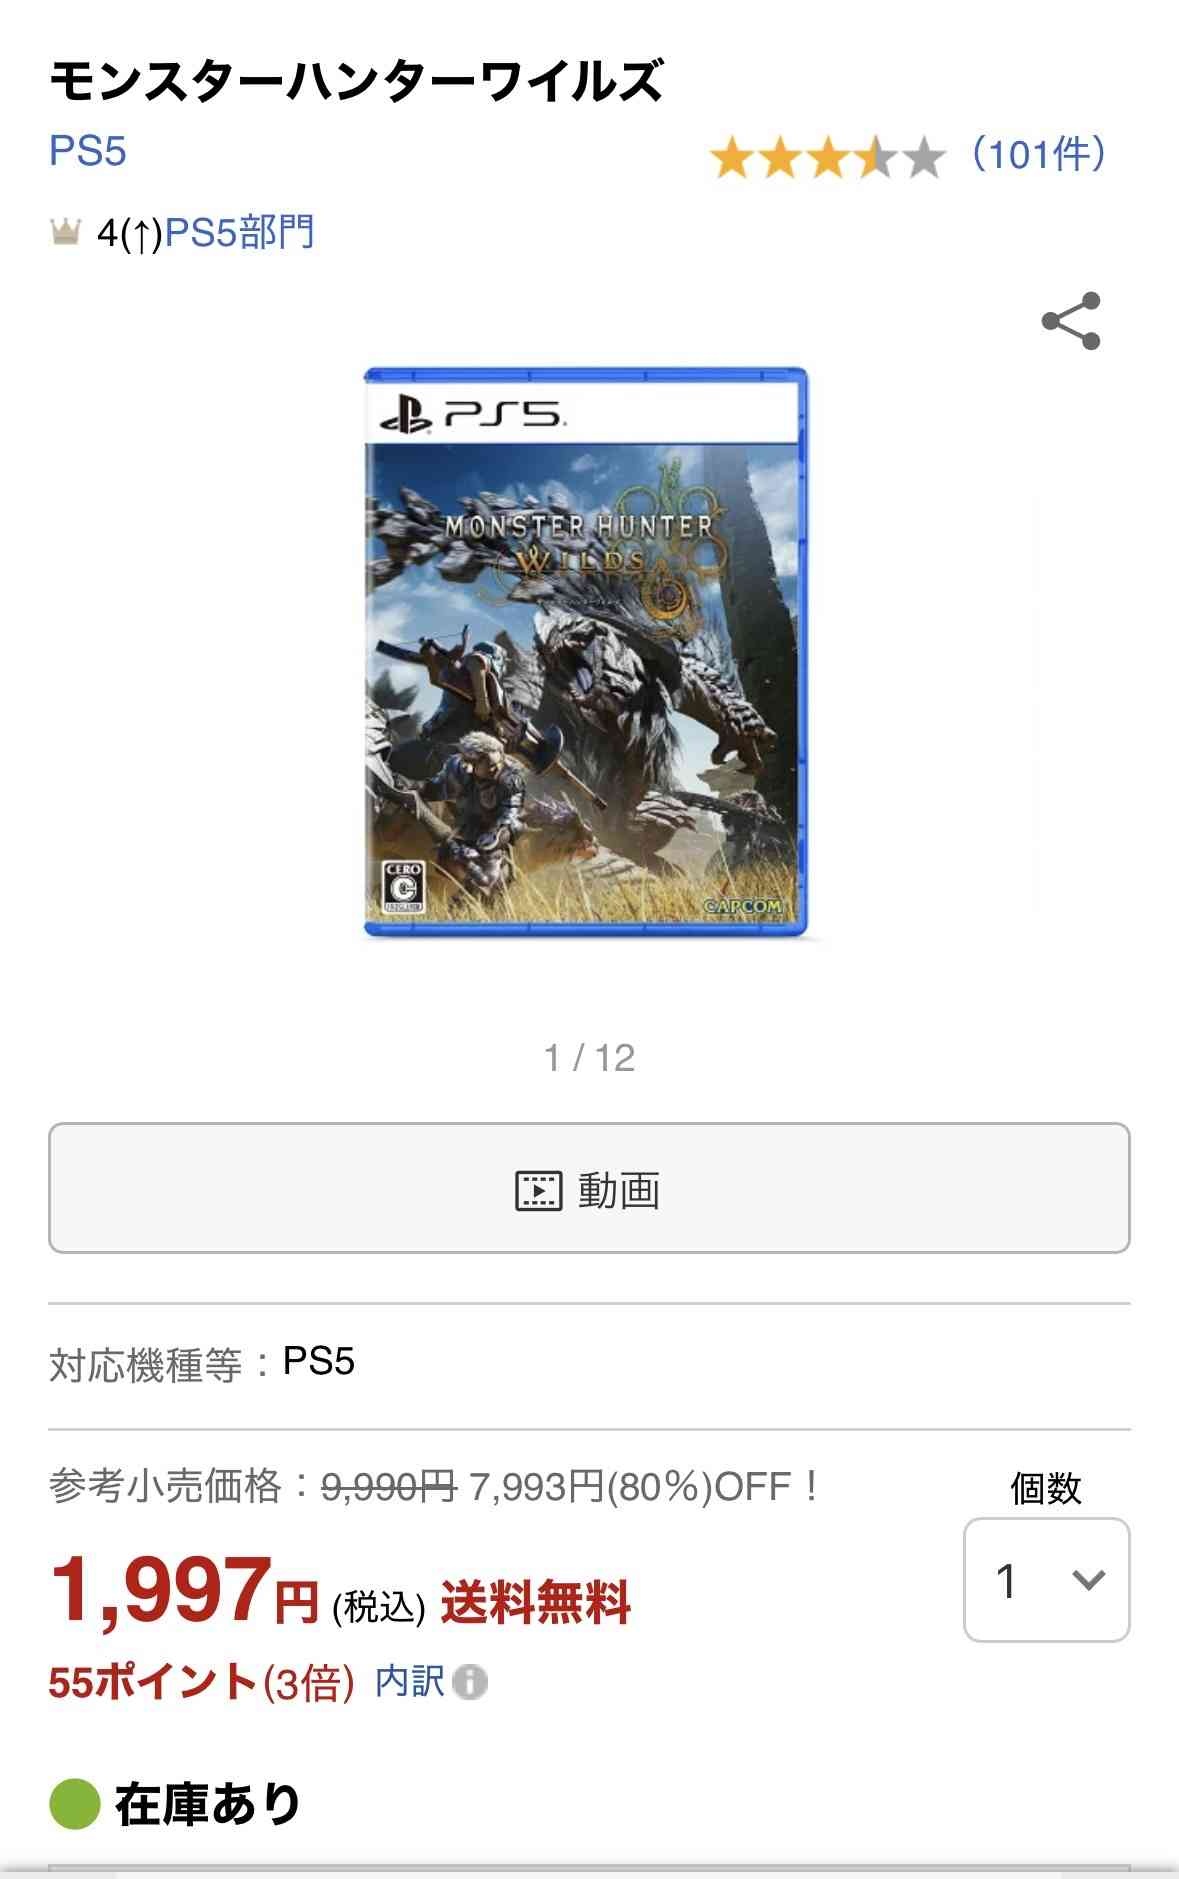Play the 動画 video button
The image size is (1179, 1879).
pyautogui.click(x=589, y=1188)
